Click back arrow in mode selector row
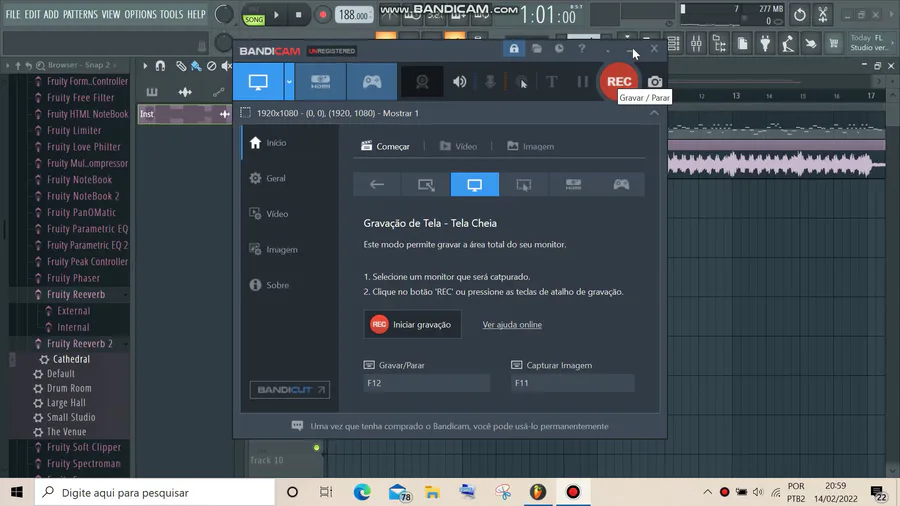This screenshot has width=900, height=506. click(x=377, y=184)
